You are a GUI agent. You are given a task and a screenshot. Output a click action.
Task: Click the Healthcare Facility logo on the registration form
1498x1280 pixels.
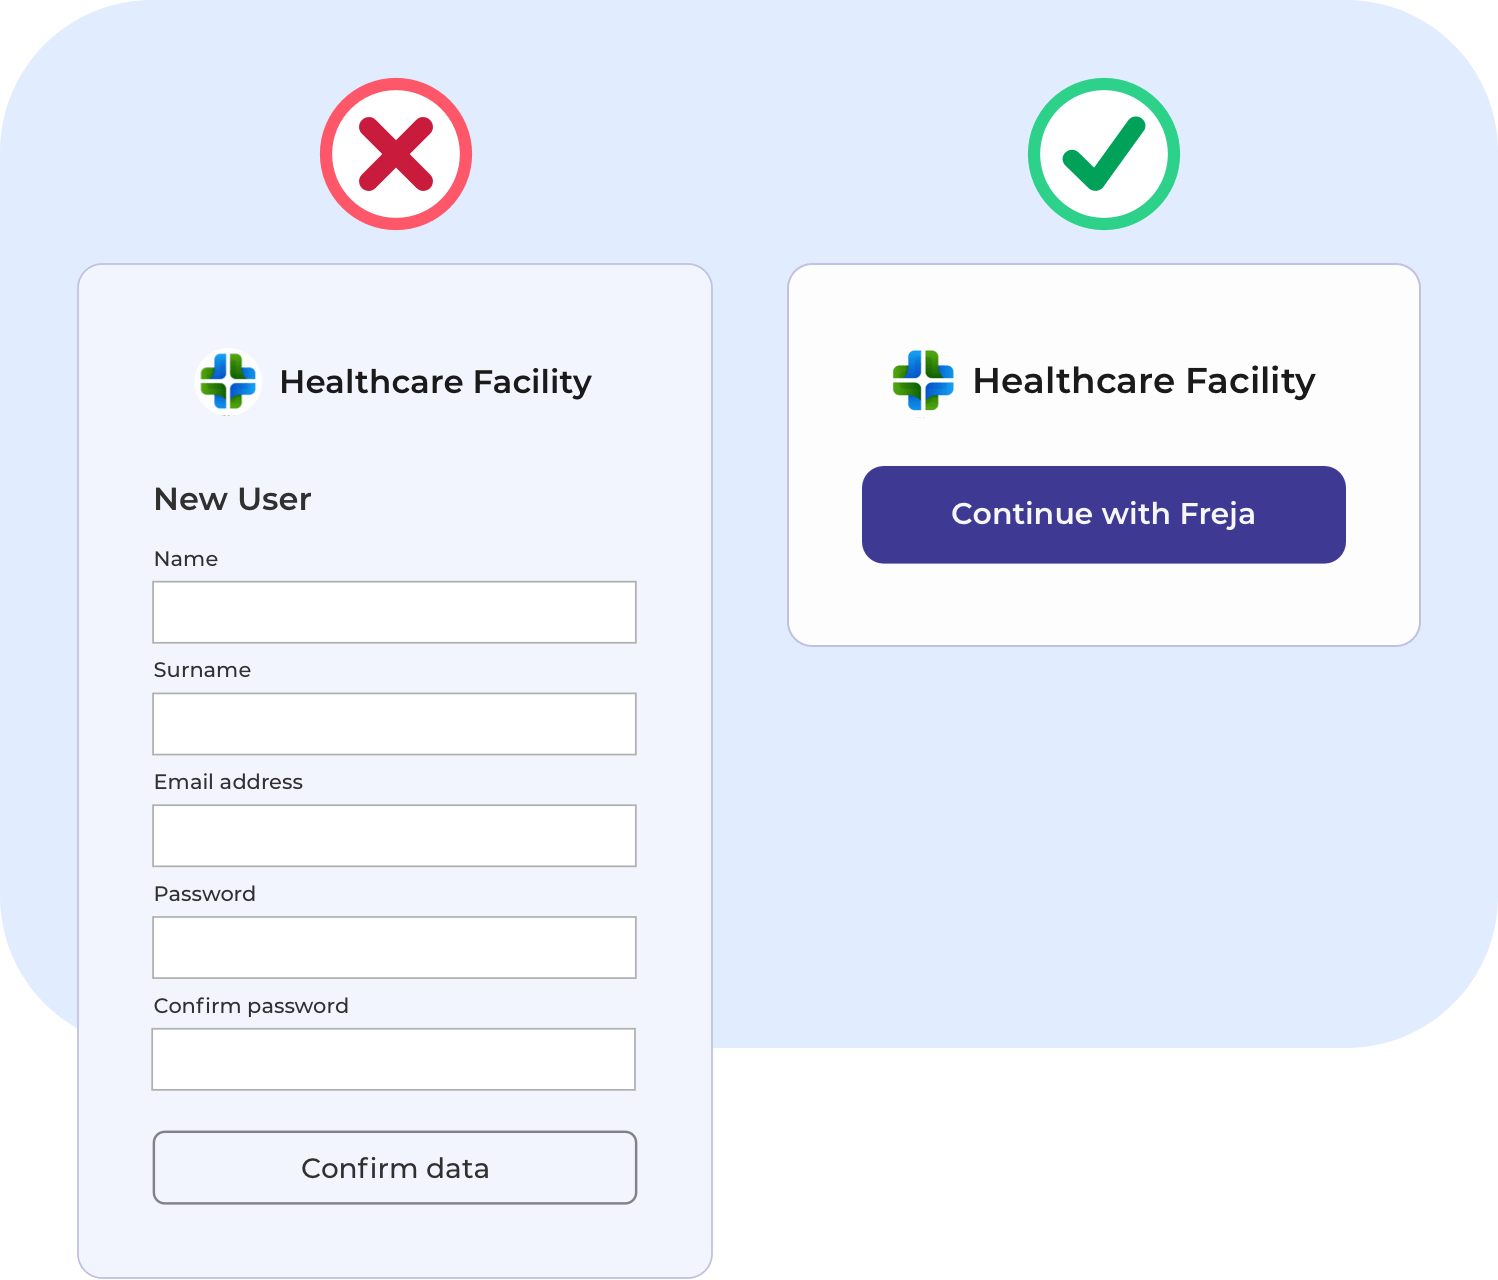228,381
